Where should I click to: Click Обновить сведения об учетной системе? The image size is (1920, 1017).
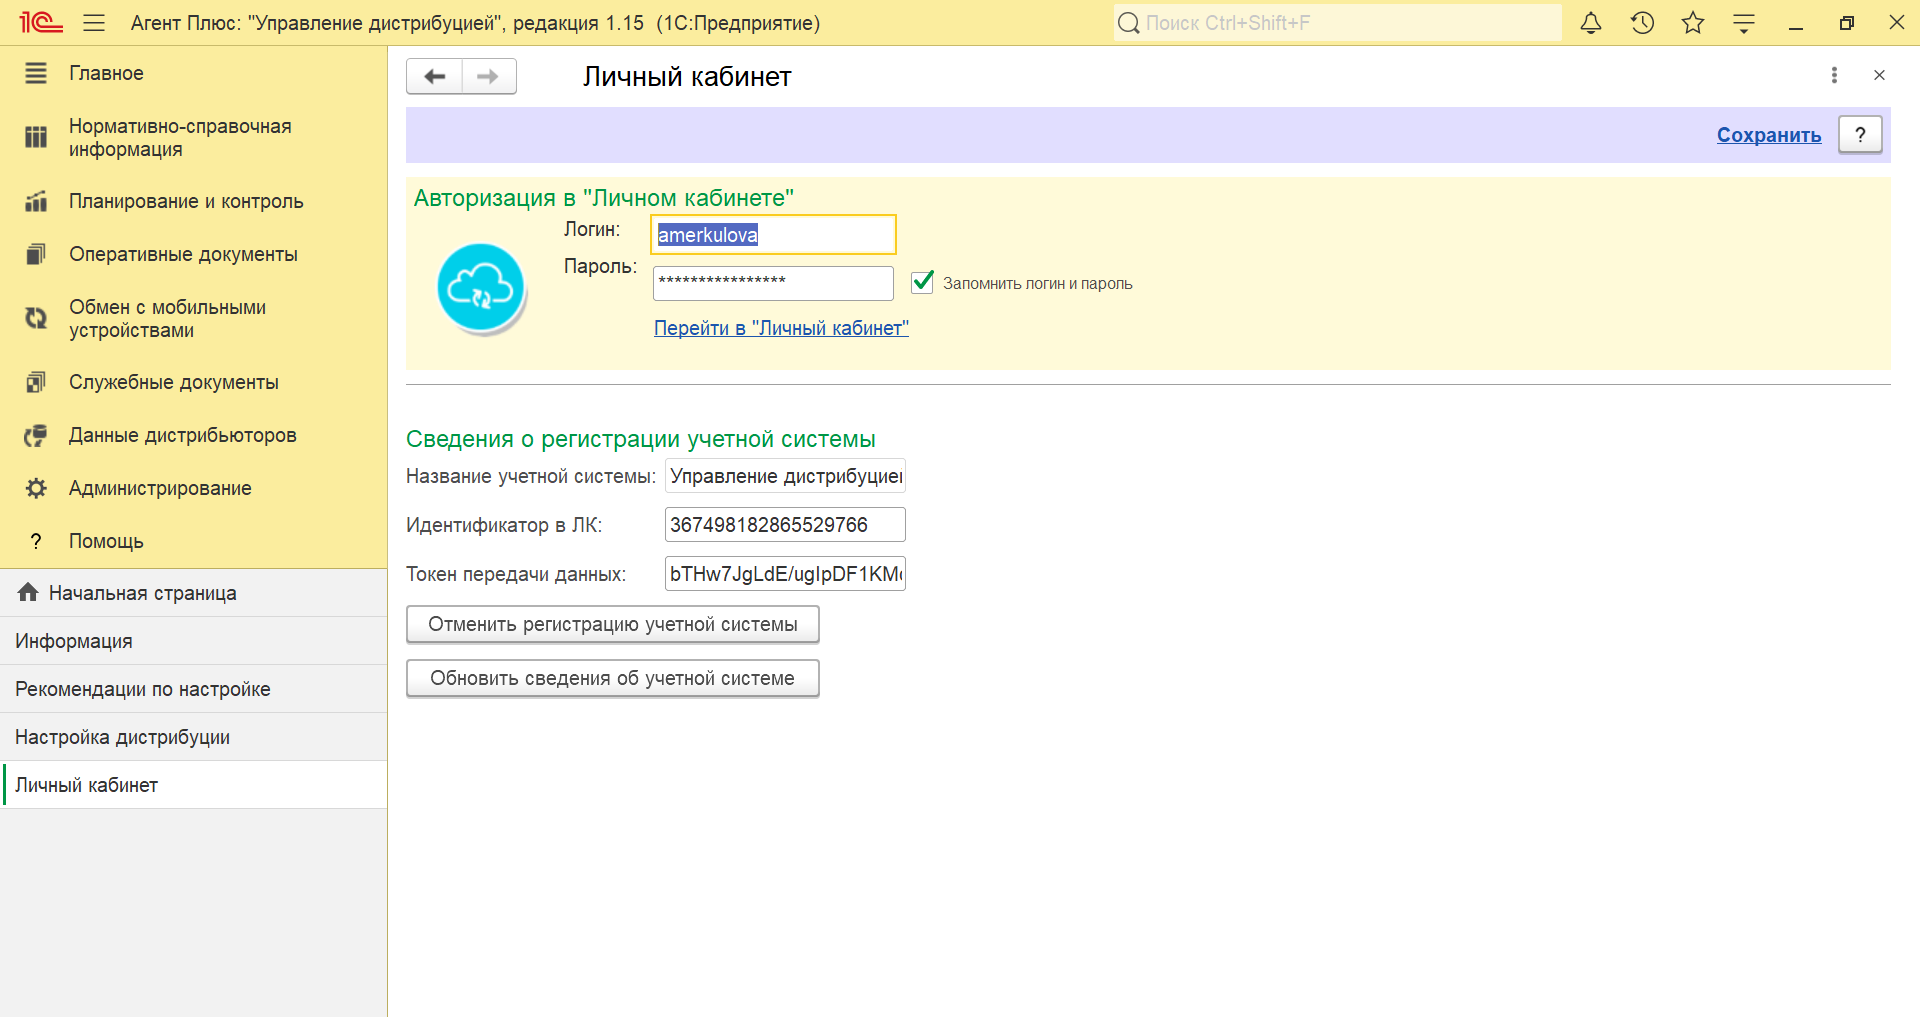pos(613,678)
